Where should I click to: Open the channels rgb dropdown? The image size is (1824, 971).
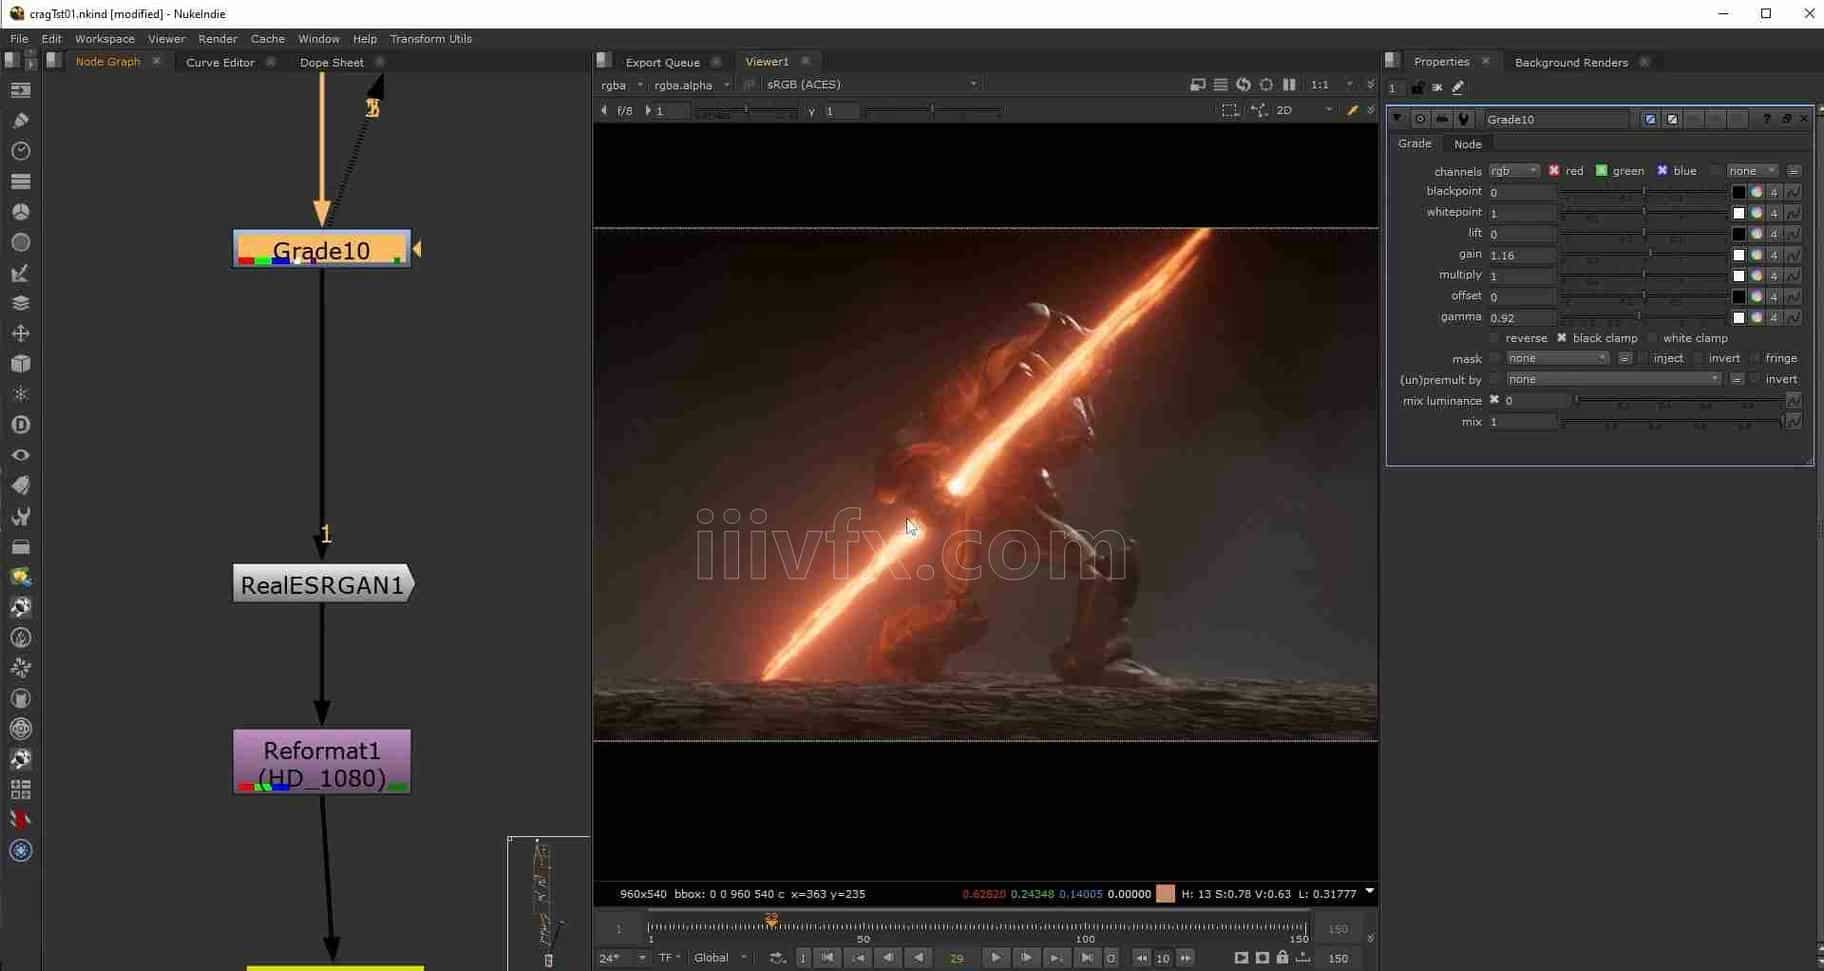pyautogui.click(x=1514, y=171)
